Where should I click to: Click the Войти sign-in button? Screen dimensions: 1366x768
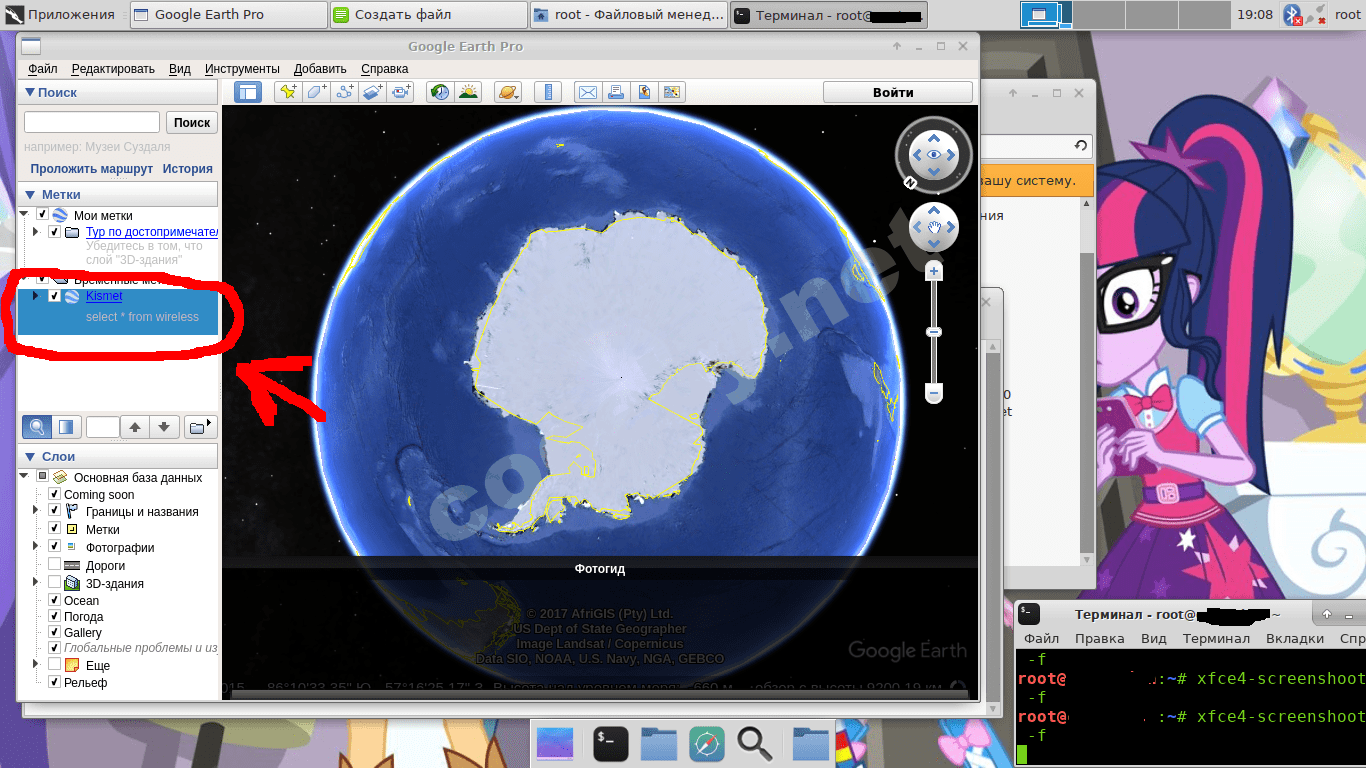(897, 92)
